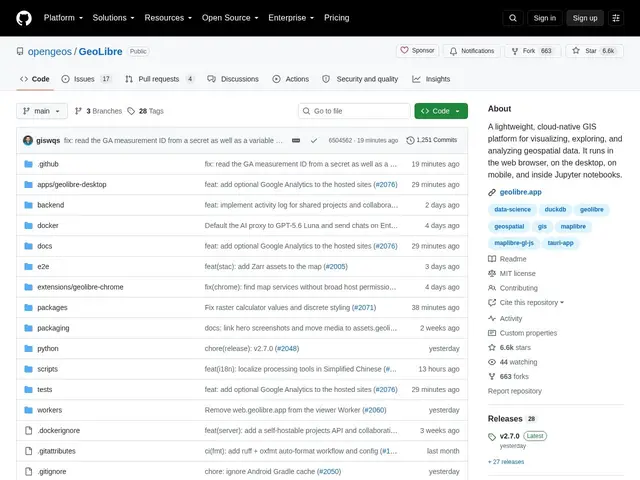This screenshot has width=640, height=480.
Task: Click the Sign up button
Action: 585,18
